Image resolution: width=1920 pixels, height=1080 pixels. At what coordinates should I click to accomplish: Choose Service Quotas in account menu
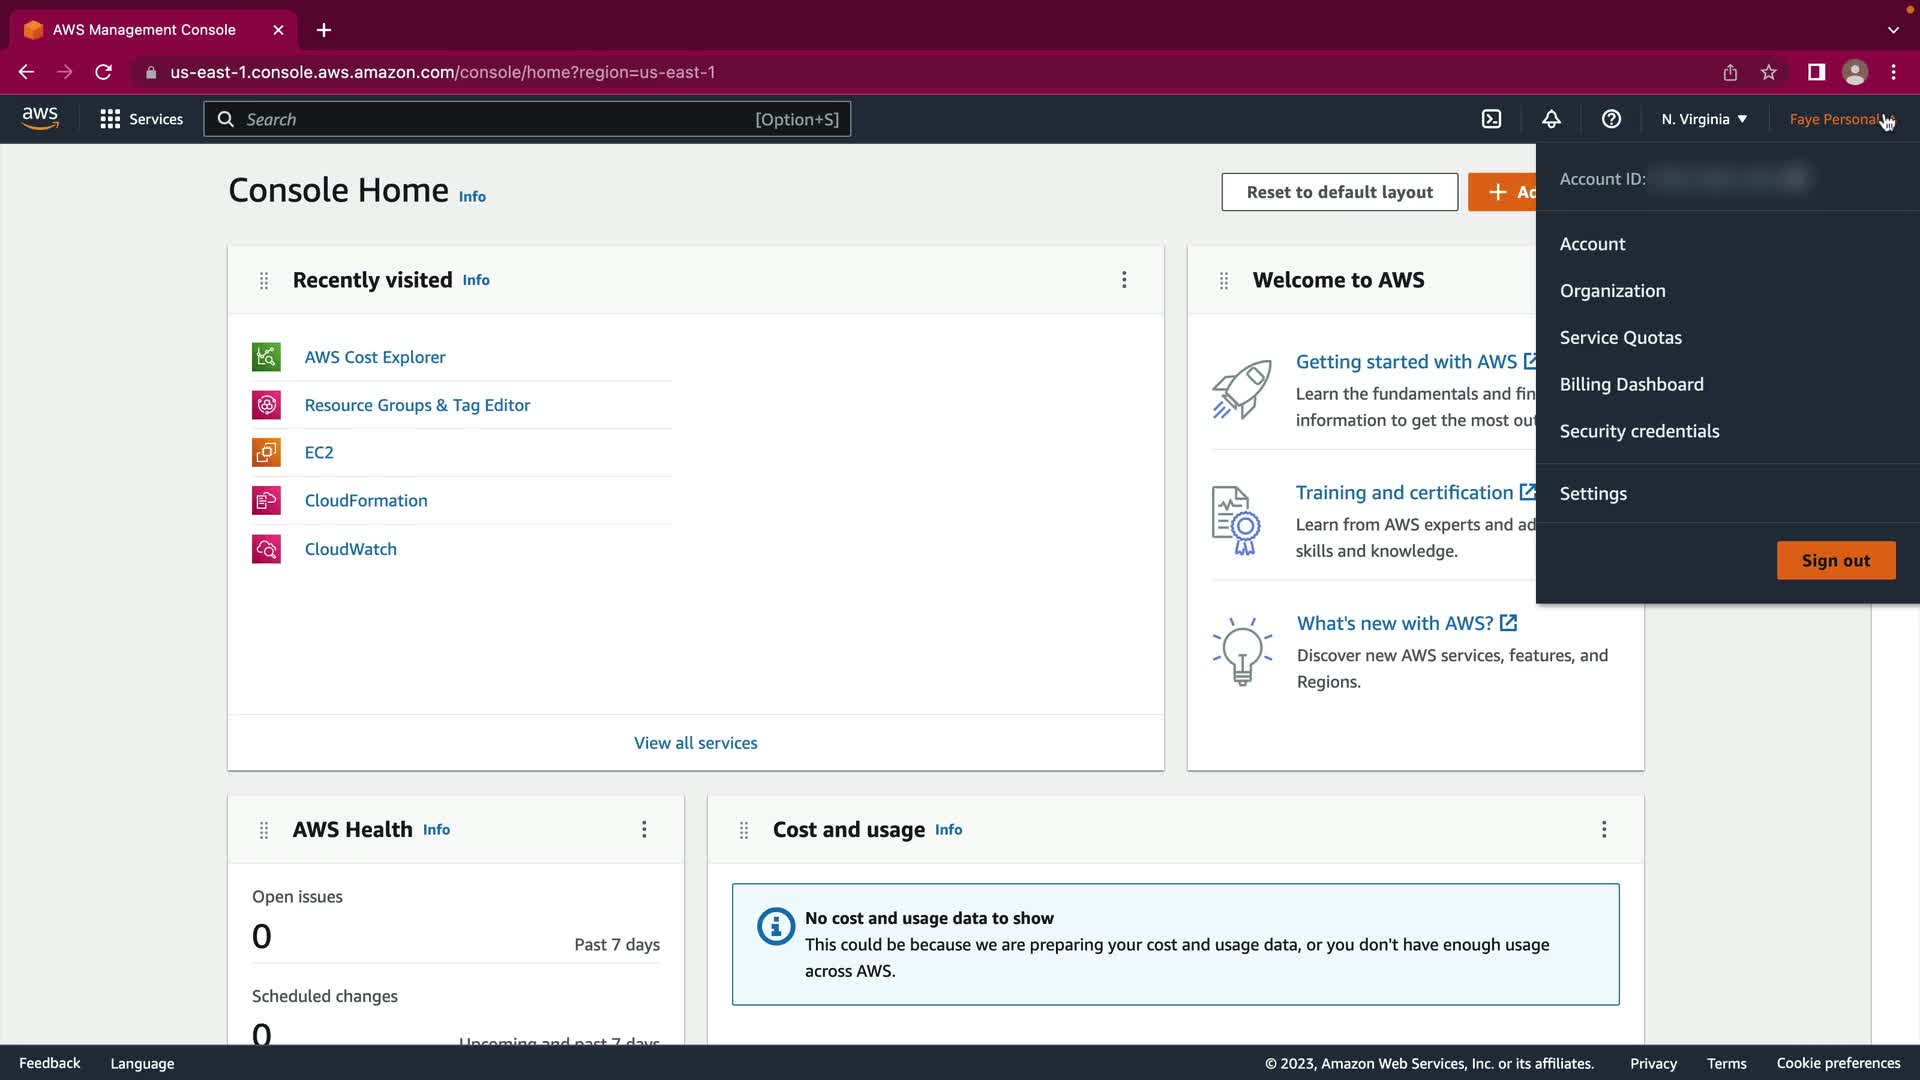coord(1620,338)
